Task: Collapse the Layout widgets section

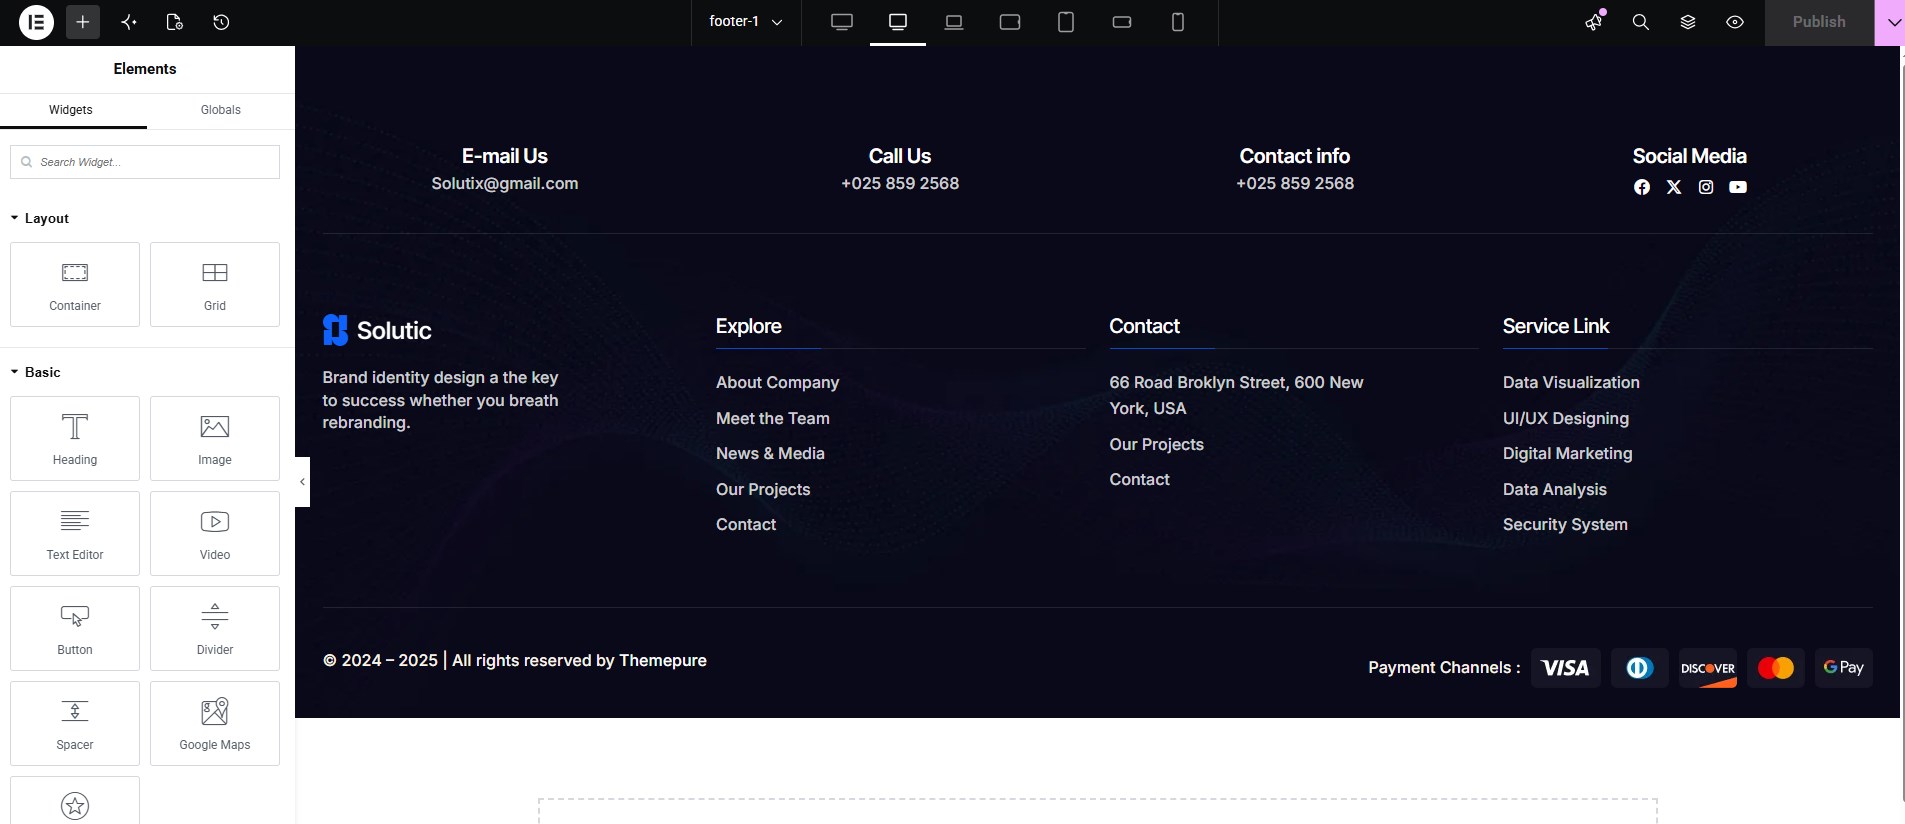Action: [40, 218]
